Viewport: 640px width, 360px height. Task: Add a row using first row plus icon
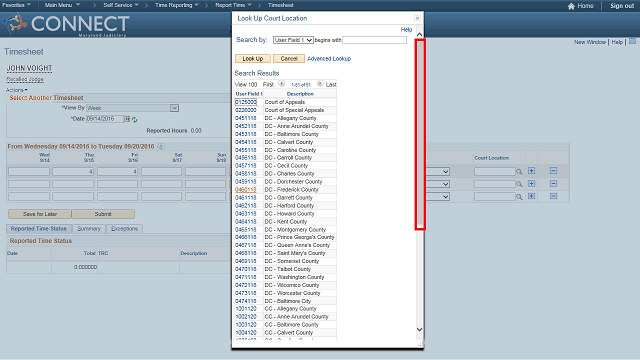(x=531, y=171)
